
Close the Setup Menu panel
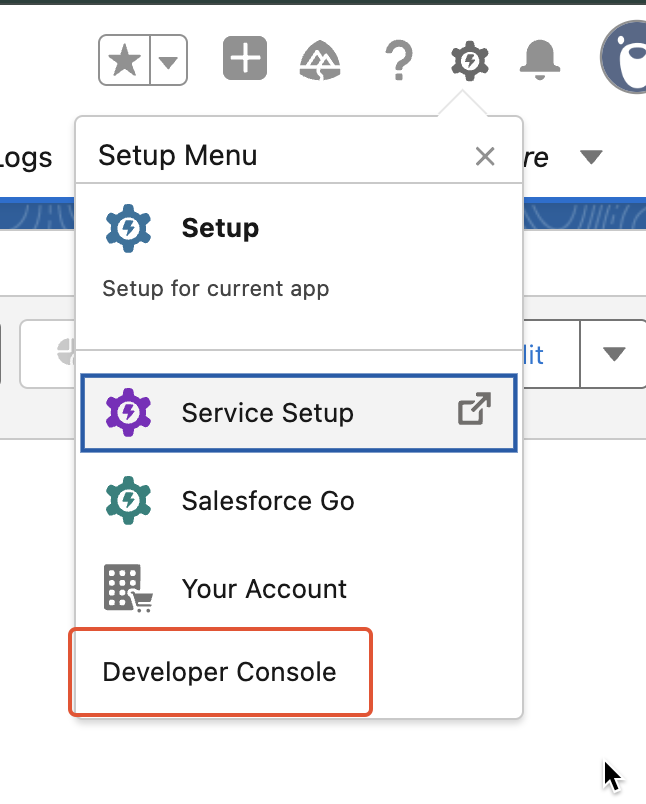point(485,156)
